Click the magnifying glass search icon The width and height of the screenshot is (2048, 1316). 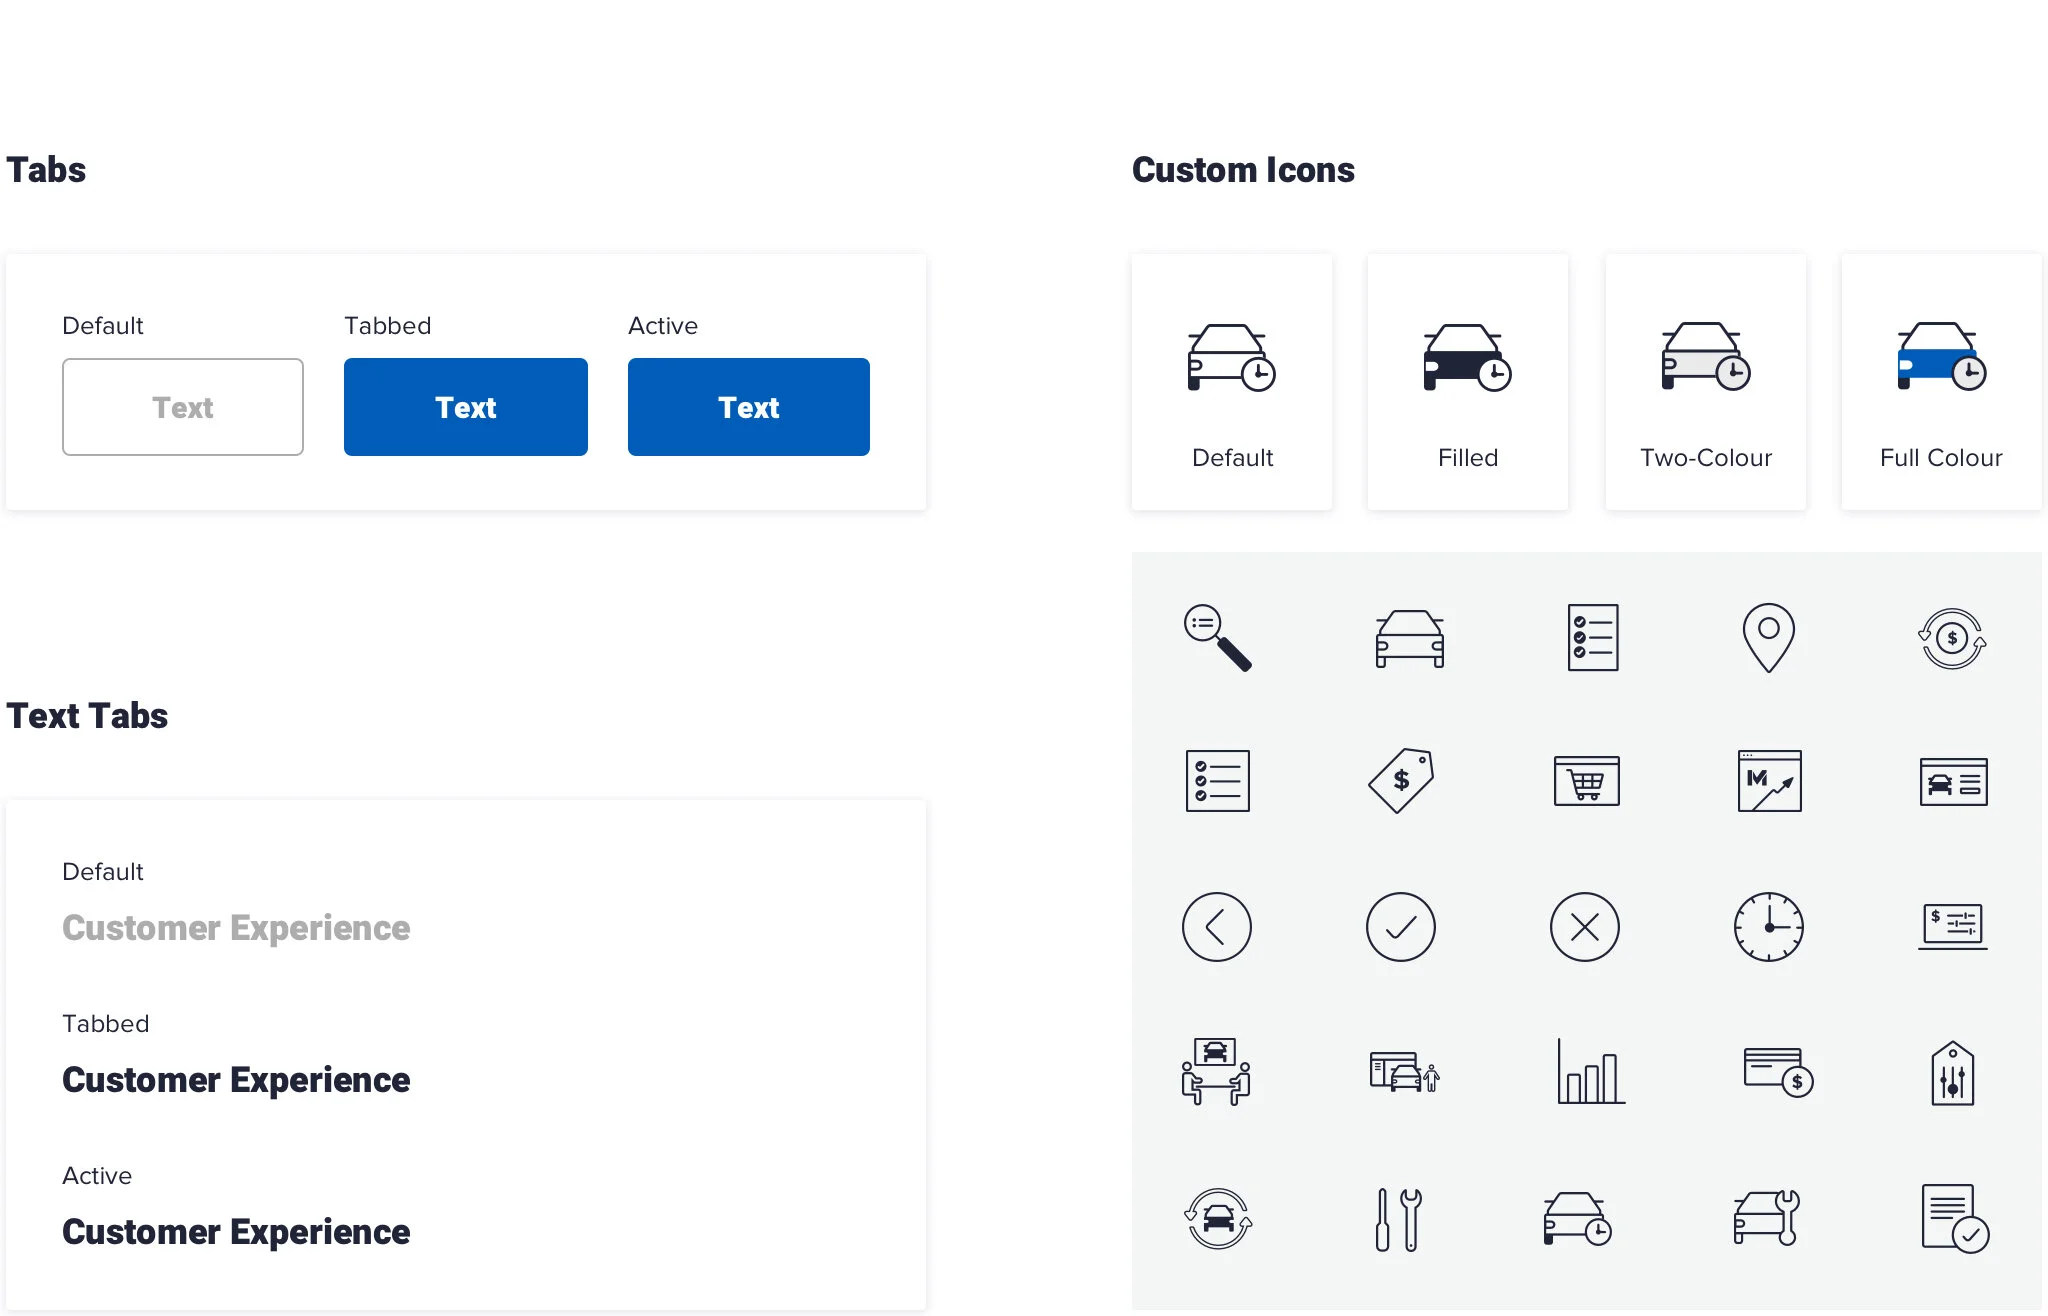(1217, 637)
